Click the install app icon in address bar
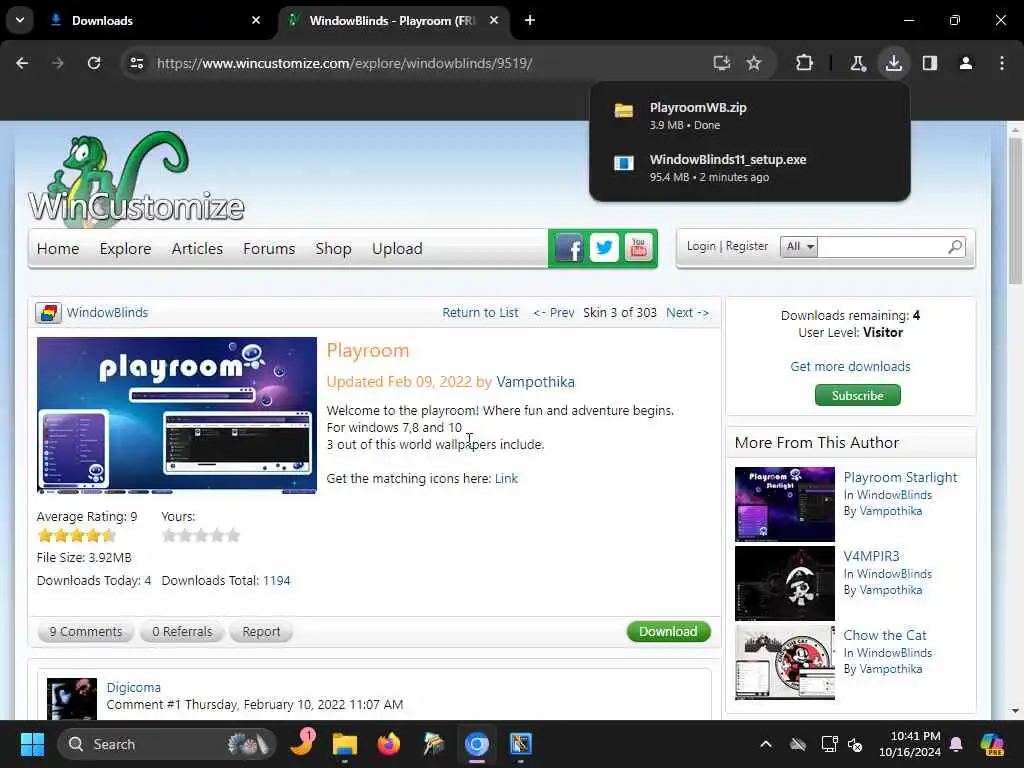Image resolution: width=1024 pixels, height=768 pixels. pyautogui.click(x=721, y=63)
